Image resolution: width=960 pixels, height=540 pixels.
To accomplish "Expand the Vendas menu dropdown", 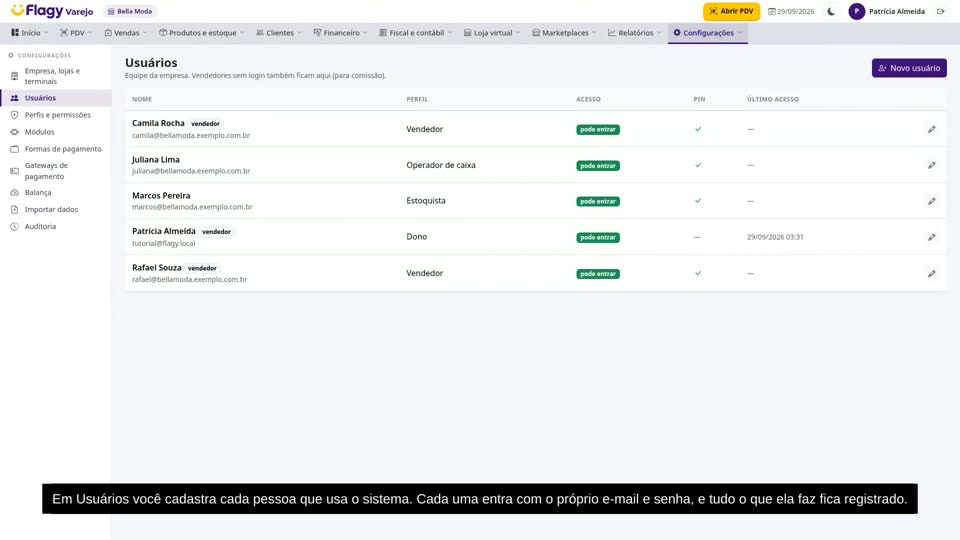I will click(126, 33).
